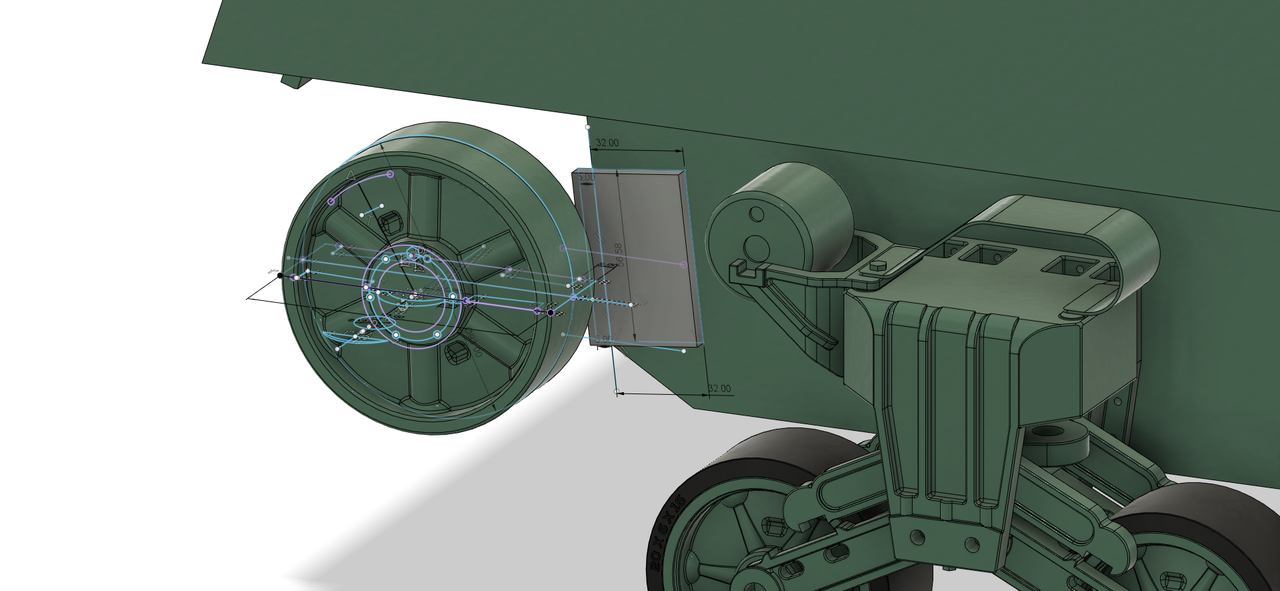The width and height of the screenshot is (1280, 591).
Task: Click the purple arc endpoint atop wheel
Action: tap(390, 174)
